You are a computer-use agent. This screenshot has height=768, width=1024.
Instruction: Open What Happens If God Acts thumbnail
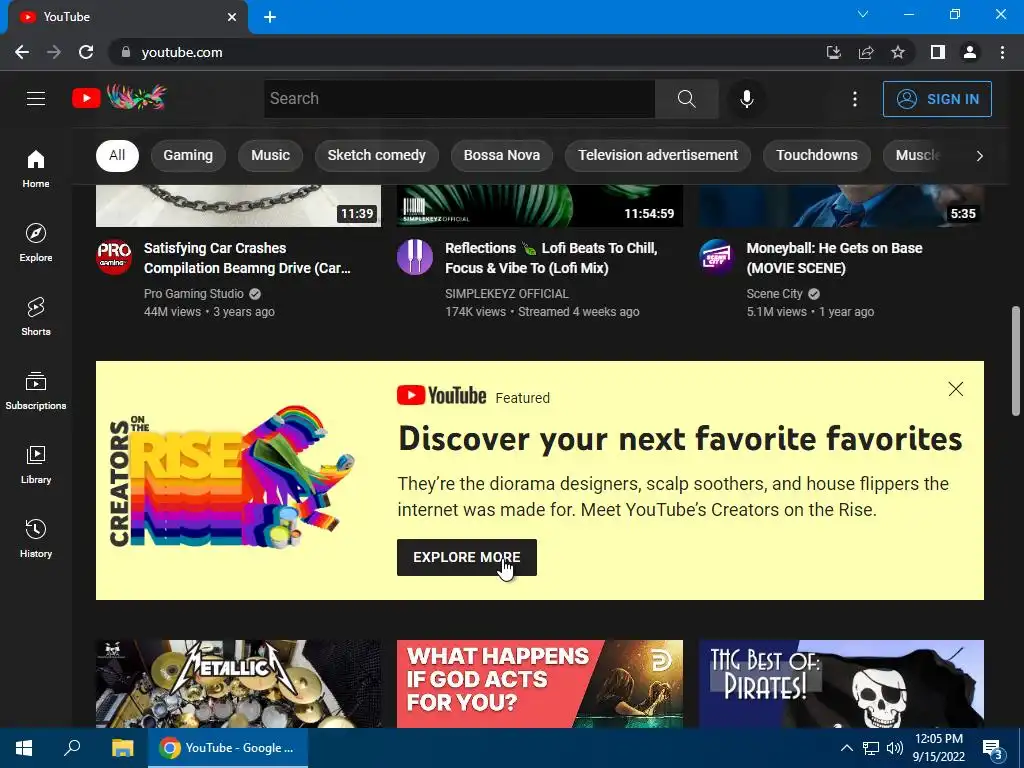click(x=539, y=684)
